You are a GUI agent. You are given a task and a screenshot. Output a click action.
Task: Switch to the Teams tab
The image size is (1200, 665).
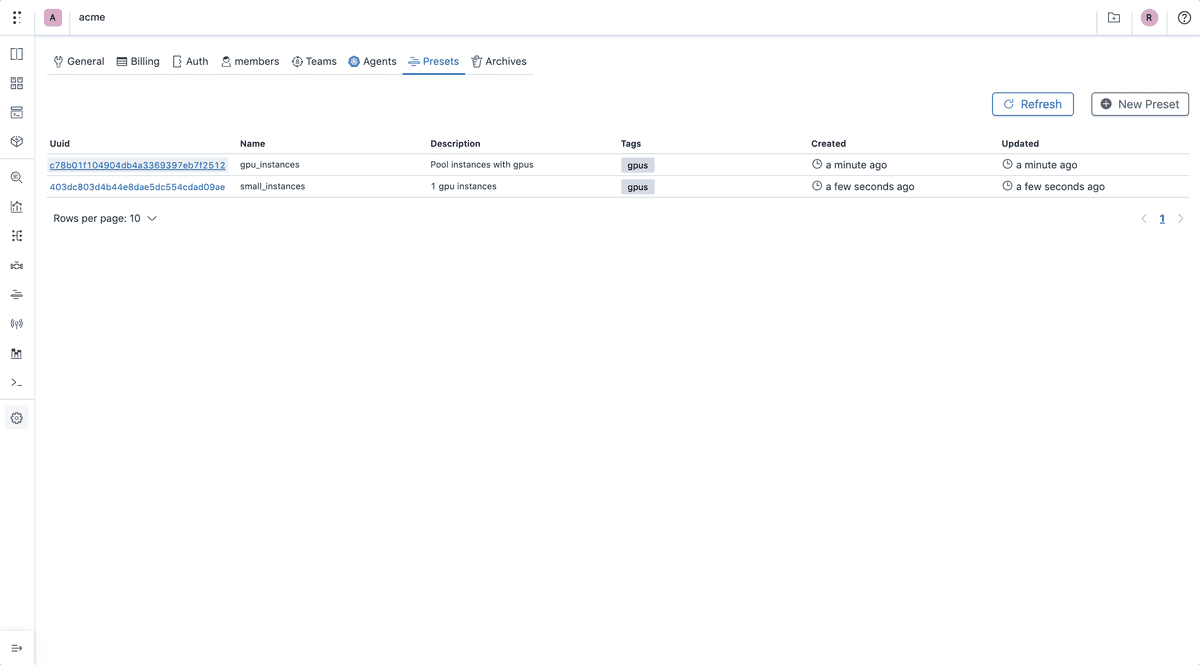(314, 61)
